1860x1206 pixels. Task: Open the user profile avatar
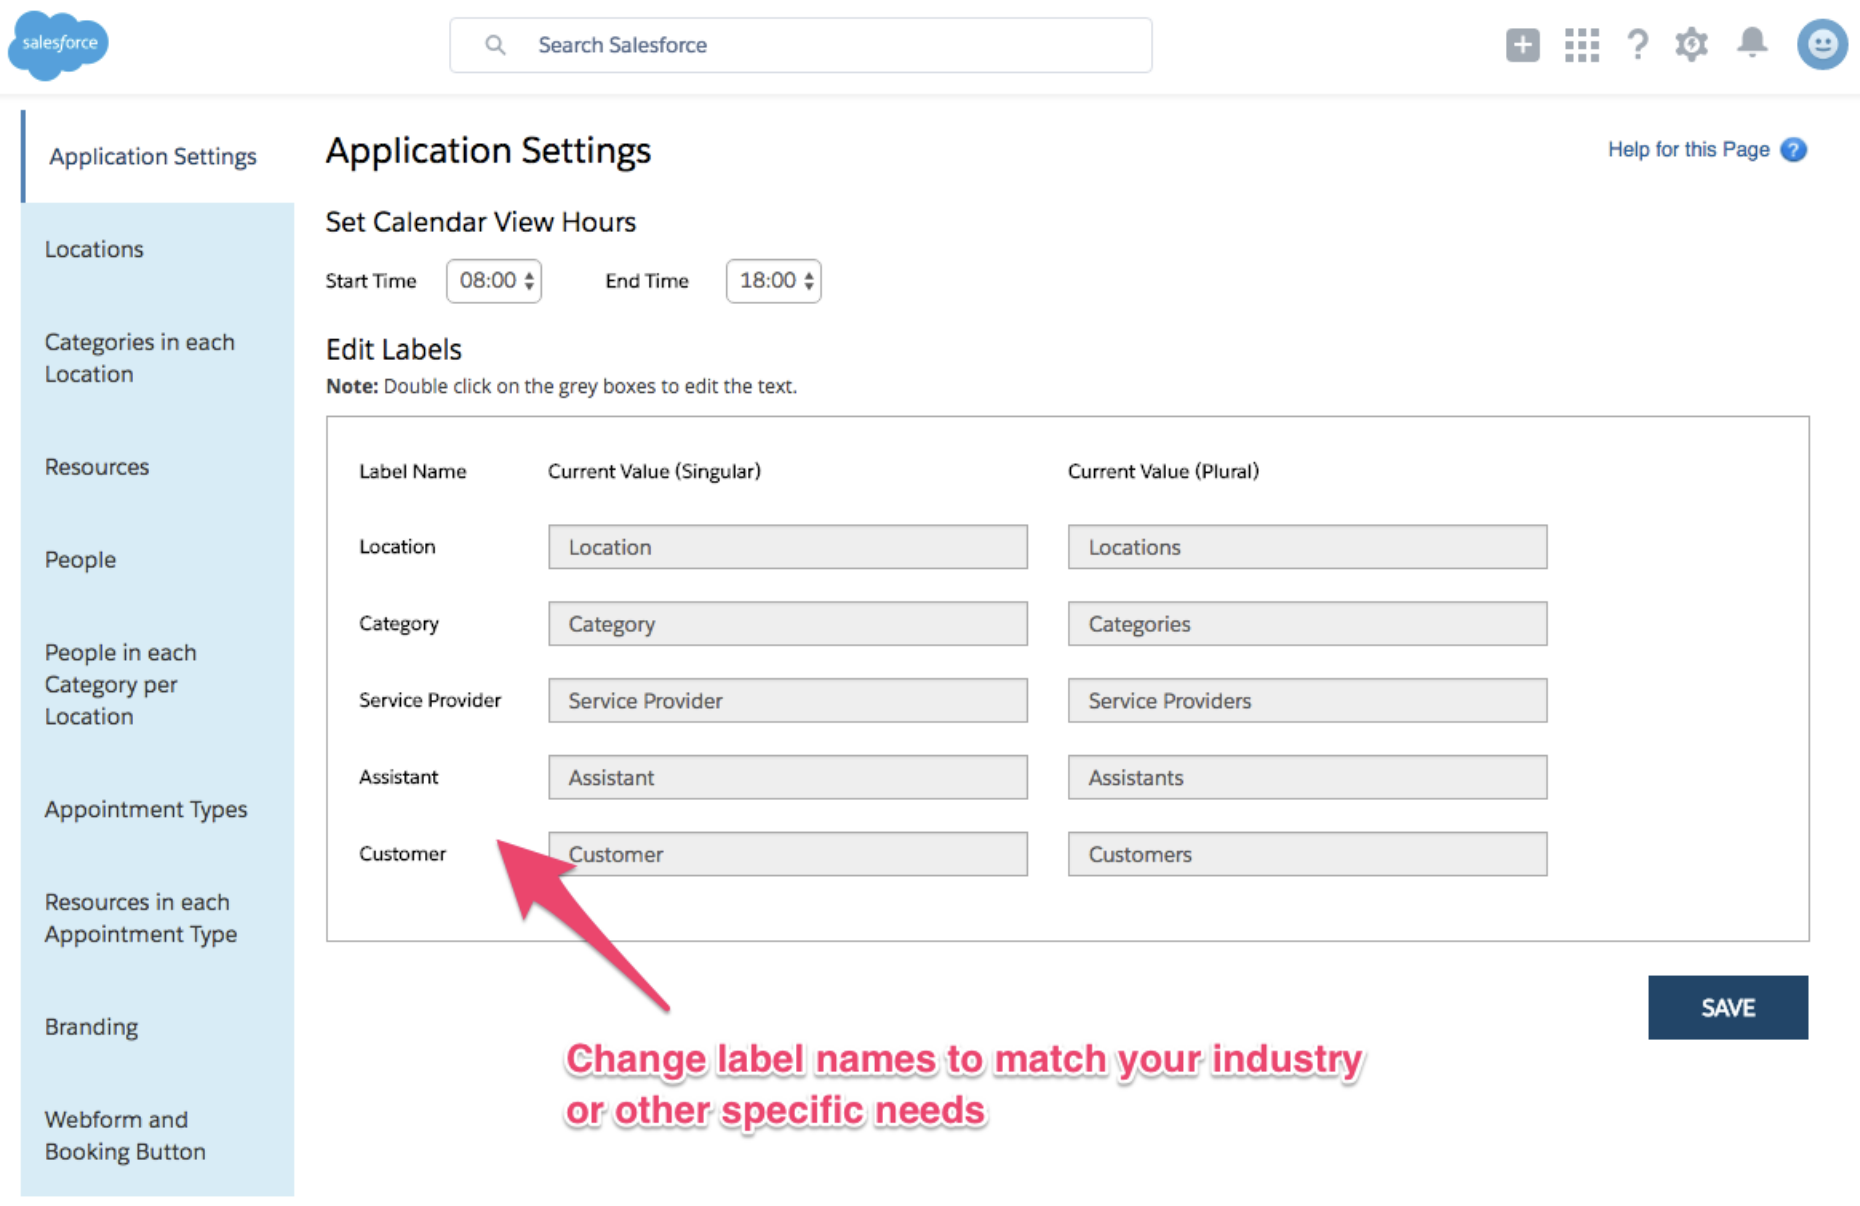click(x=1821, y=45)
